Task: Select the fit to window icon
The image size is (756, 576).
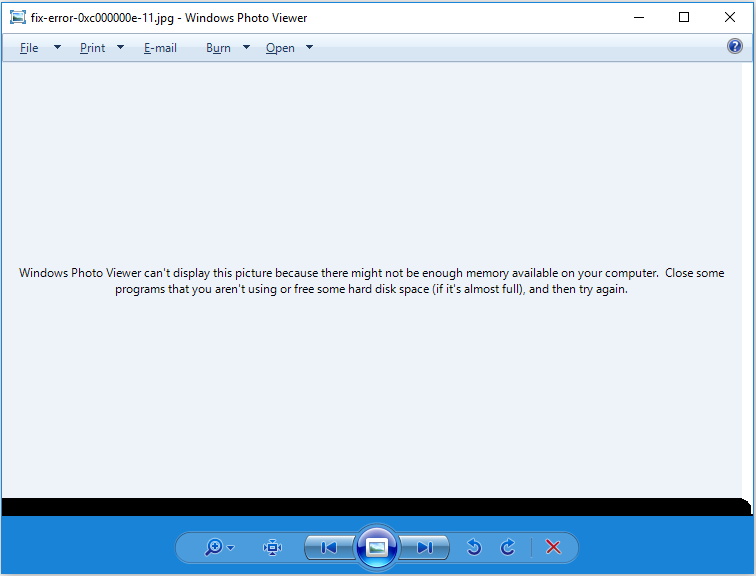Action: (x=272, y=548)
